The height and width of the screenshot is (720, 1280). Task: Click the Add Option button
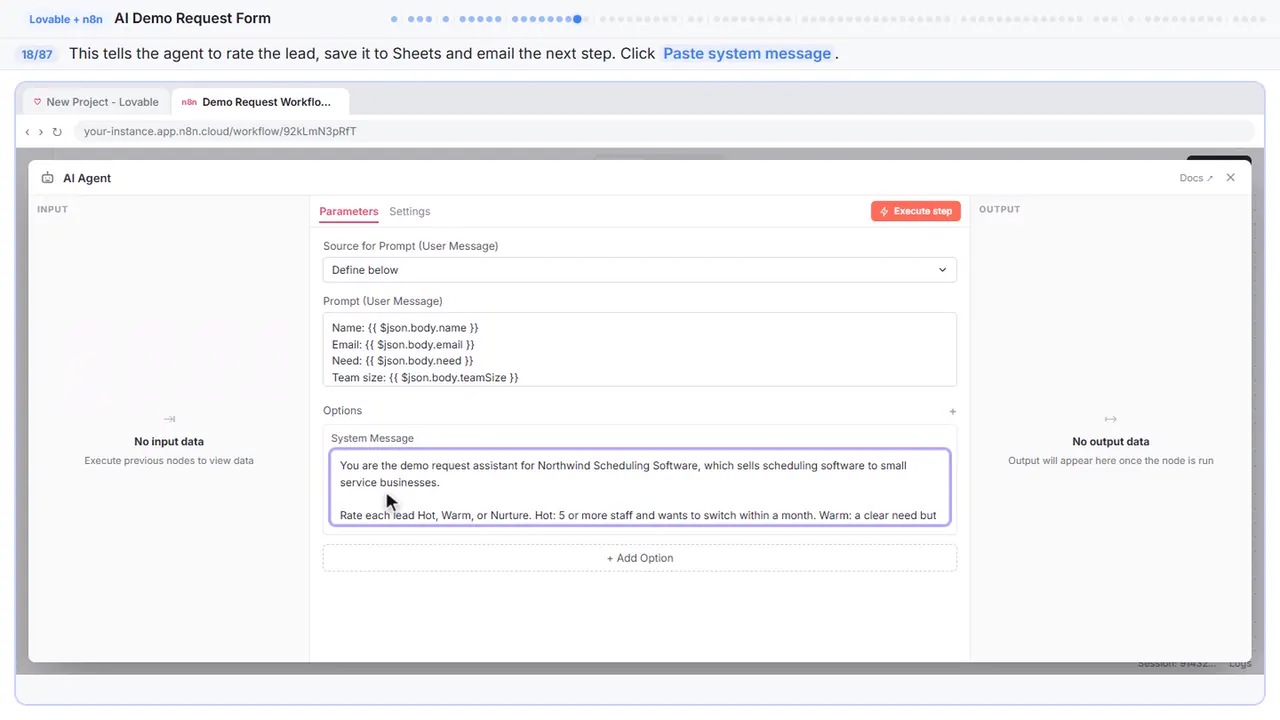point(640,558)
